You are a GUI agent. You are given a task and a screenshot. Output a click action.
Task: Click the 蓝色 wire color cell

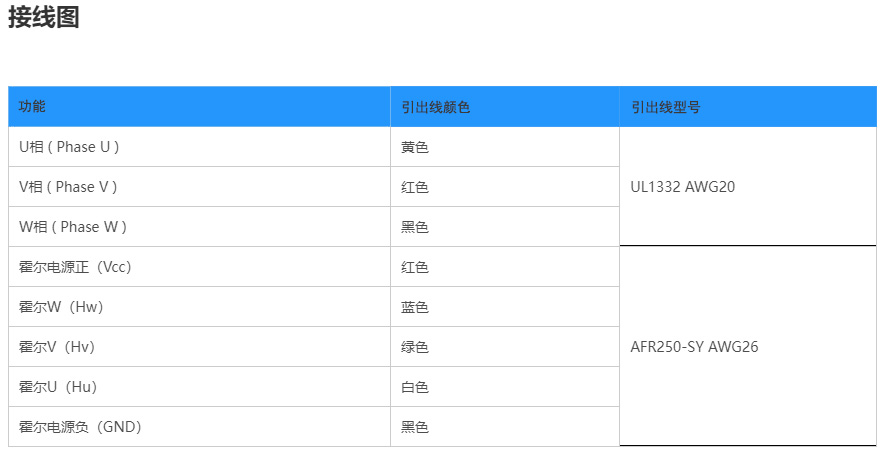pyautogui.click(x=415, y=307)
